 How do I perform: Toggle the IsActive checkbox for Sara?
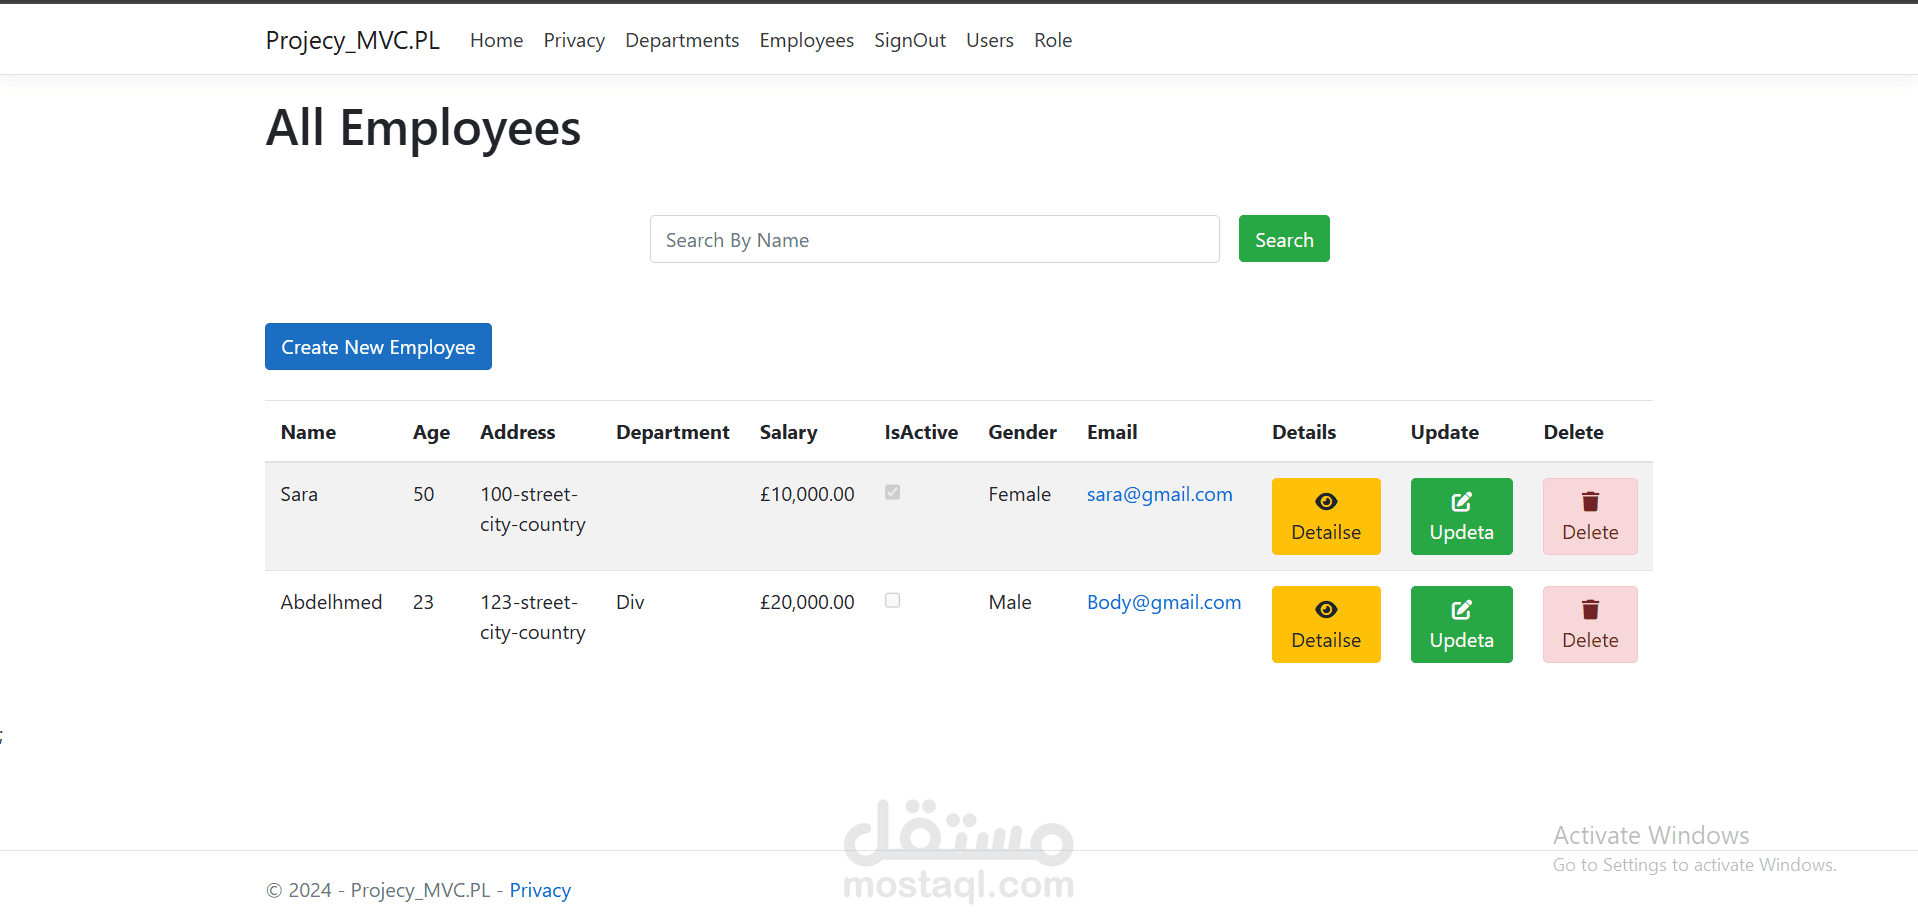point(893,492)
